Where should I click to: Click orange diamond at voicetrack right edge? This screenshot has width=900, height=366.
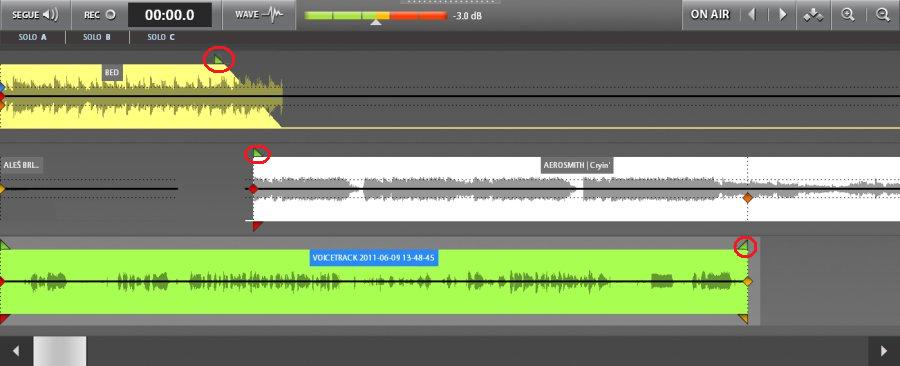pyautogui.click(x=747, y=282)
